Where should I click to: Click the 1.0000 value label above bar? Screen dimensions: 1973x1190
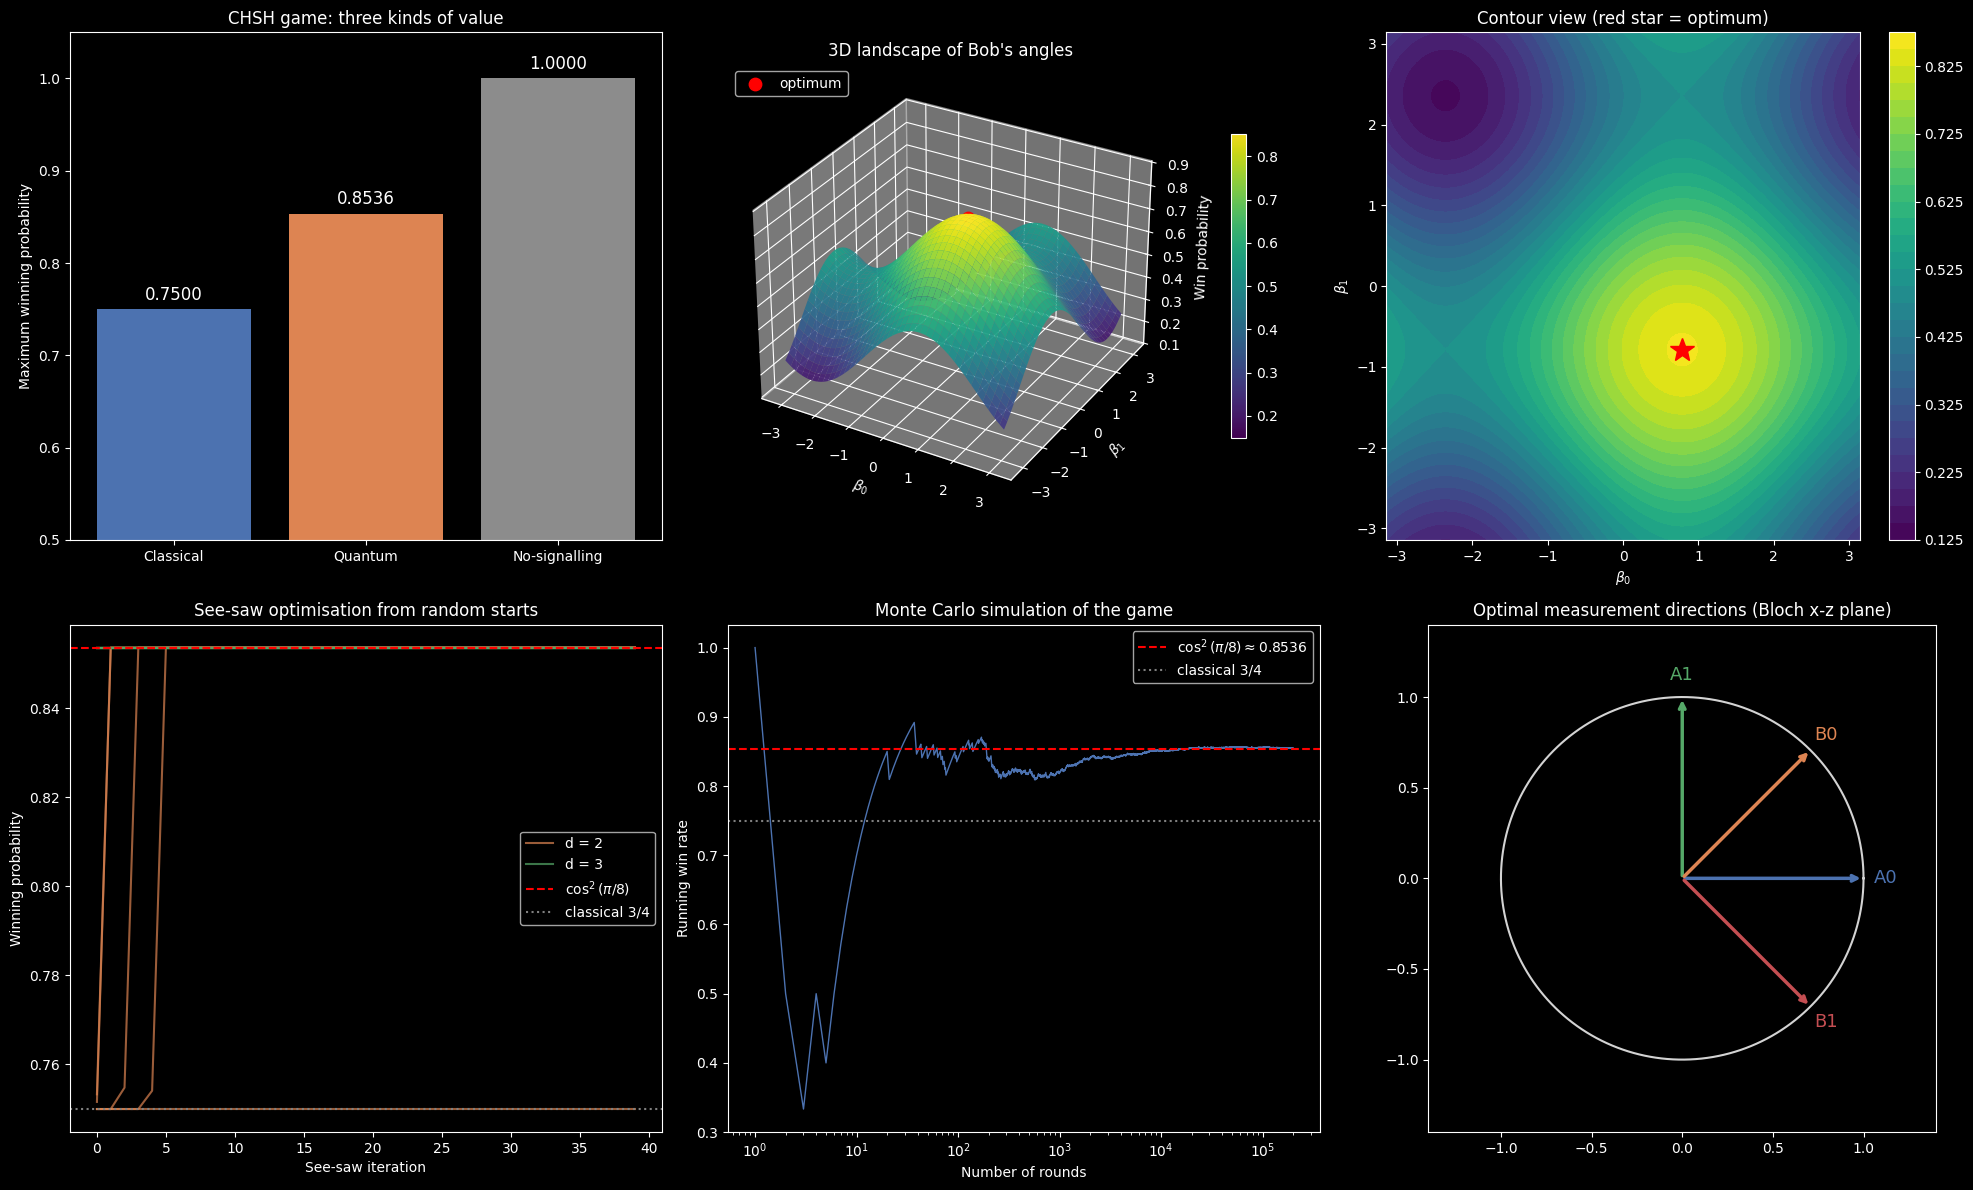click(x=558, y=63)
